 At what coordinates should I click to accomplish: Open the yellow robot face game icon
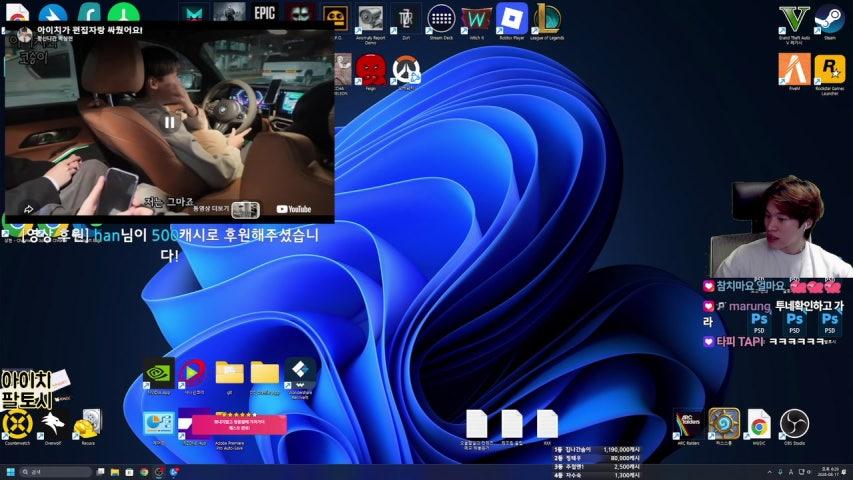tap(335, 17)
